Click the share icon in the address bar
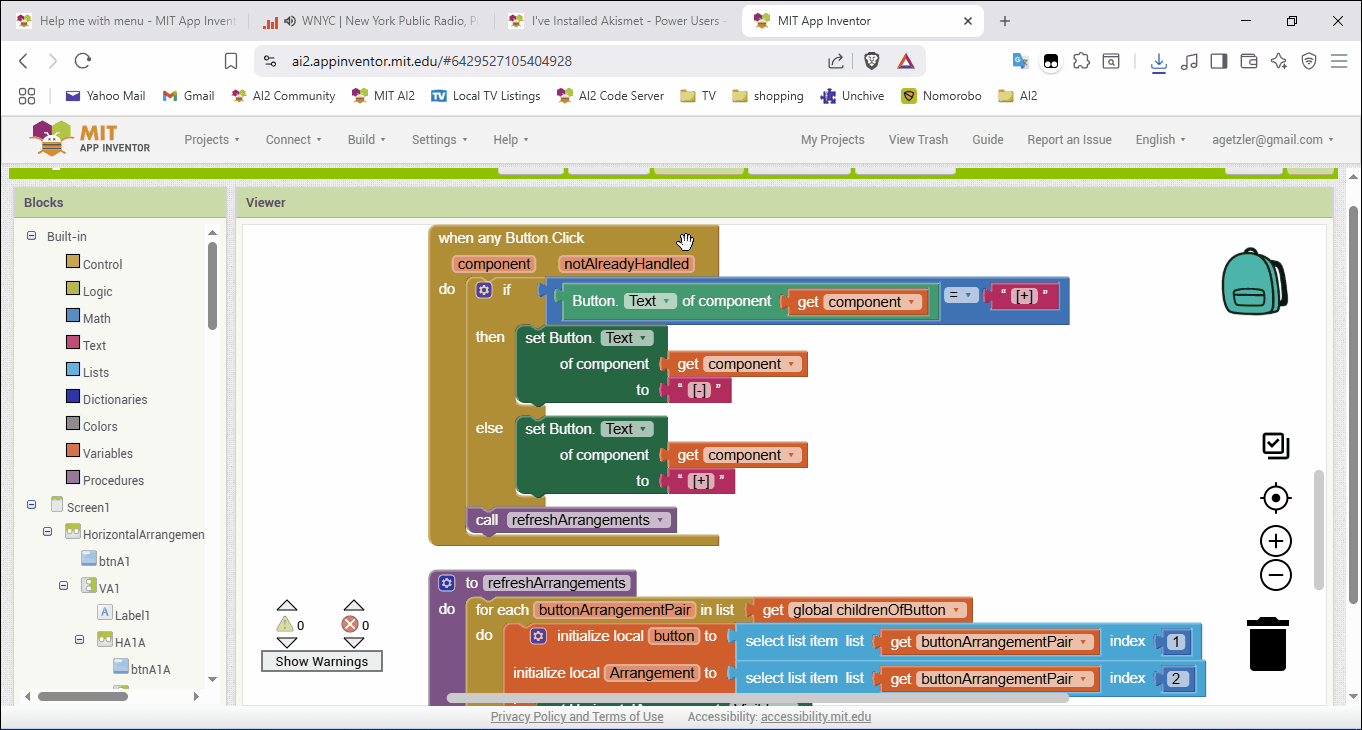Screen dimensions: 1362x730 (836, 61)
